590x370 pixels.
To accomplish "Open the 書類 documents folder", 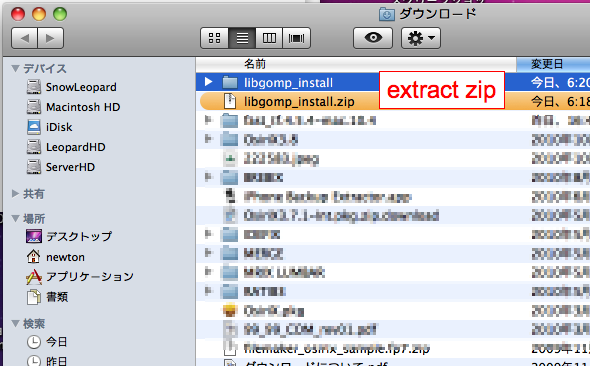I will (x=47, y=297).
